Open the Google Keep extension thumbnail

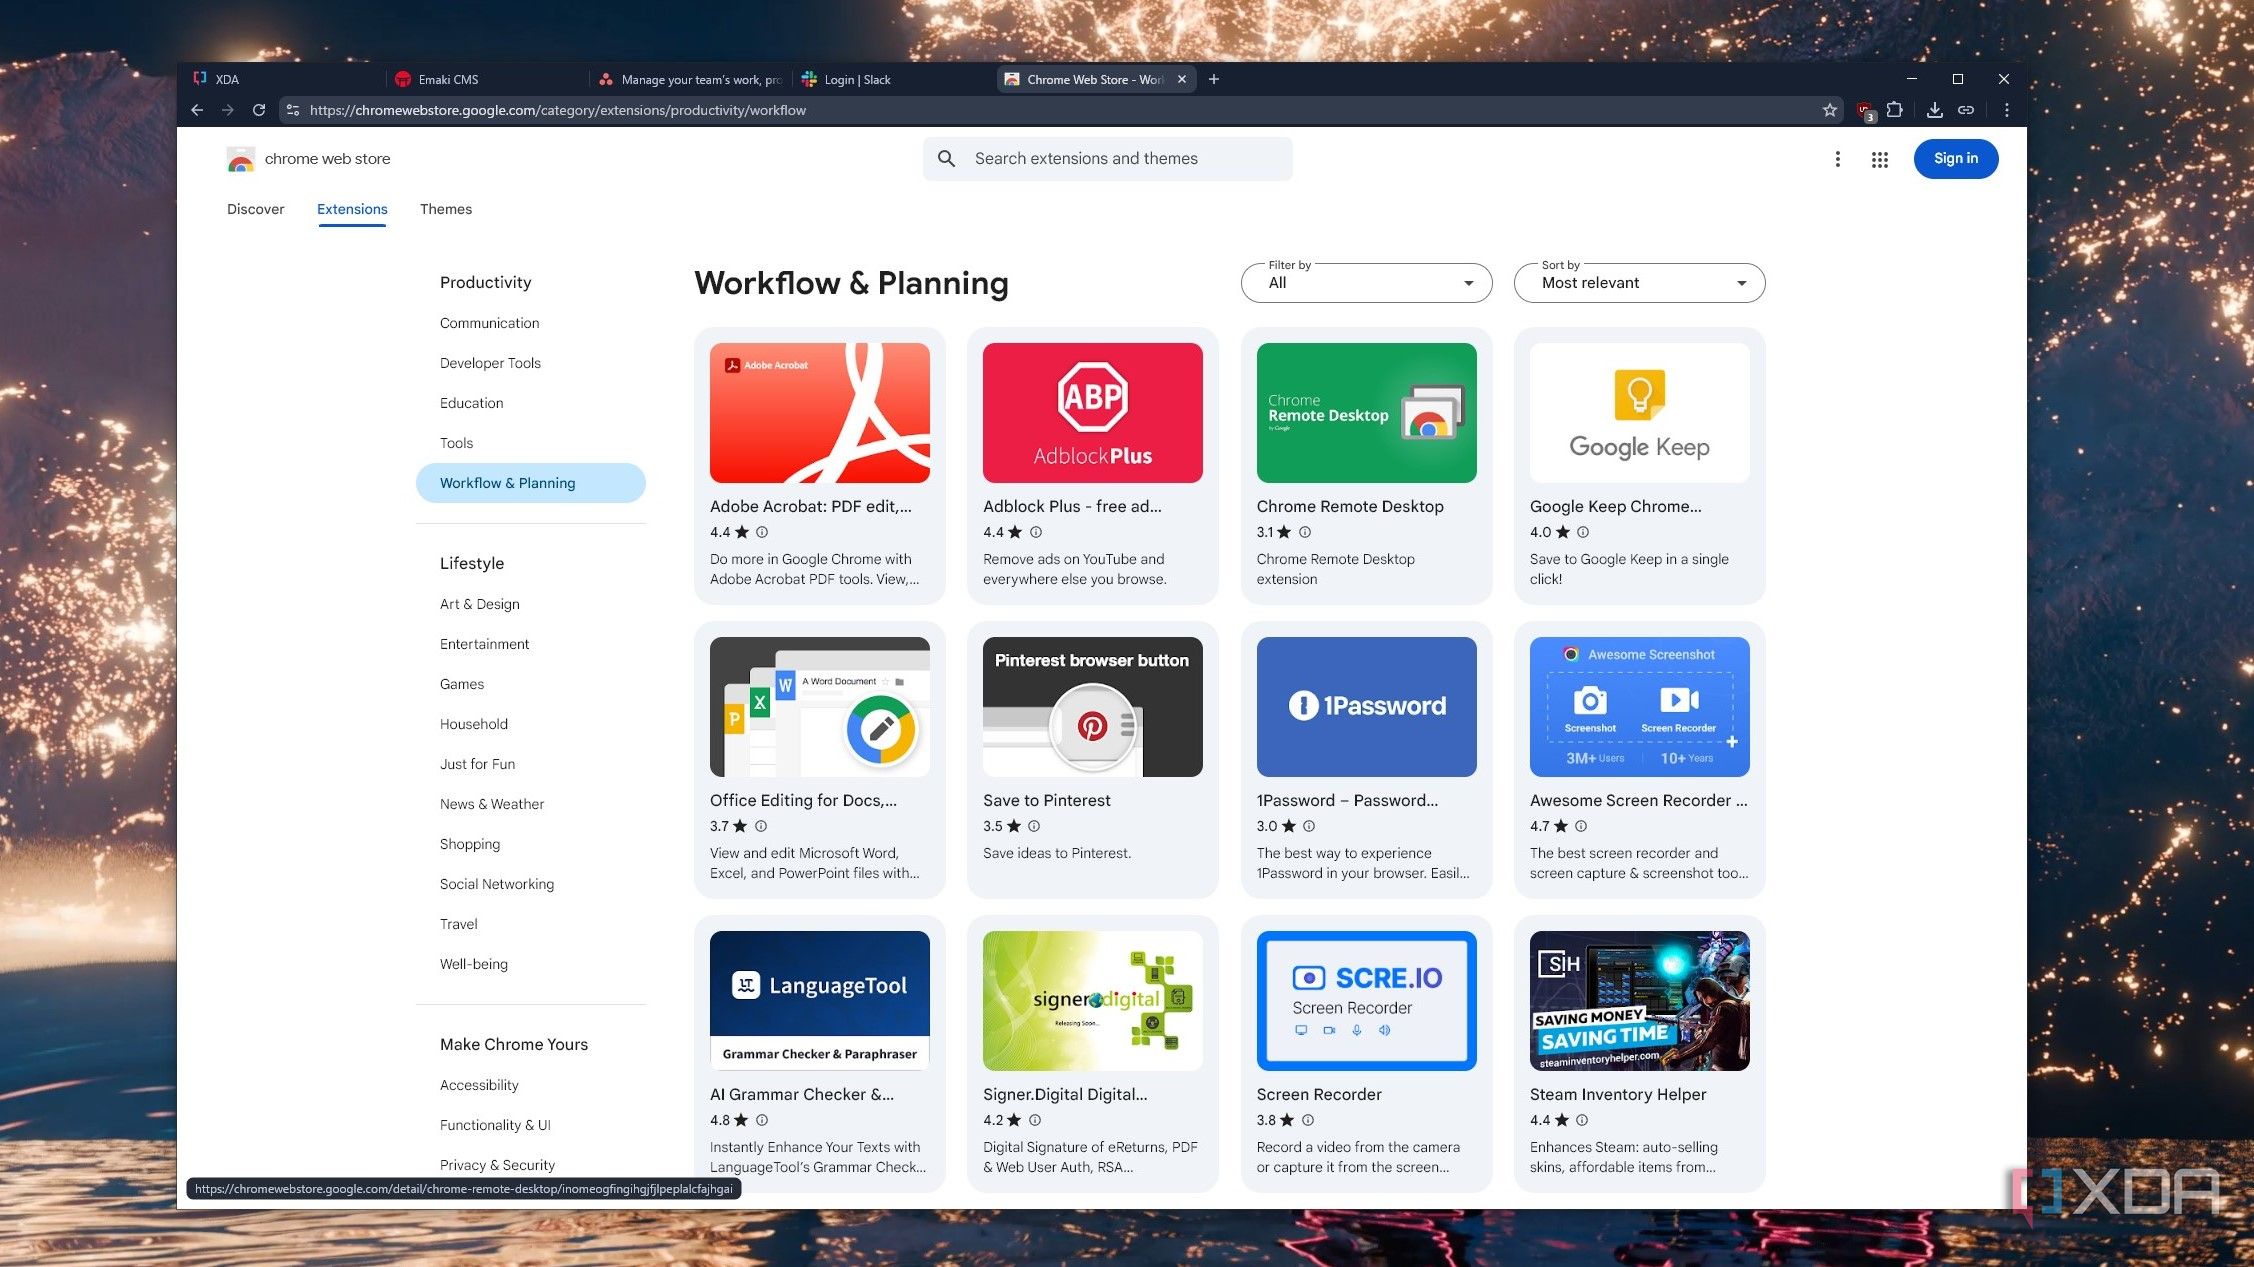point(1639,413)
